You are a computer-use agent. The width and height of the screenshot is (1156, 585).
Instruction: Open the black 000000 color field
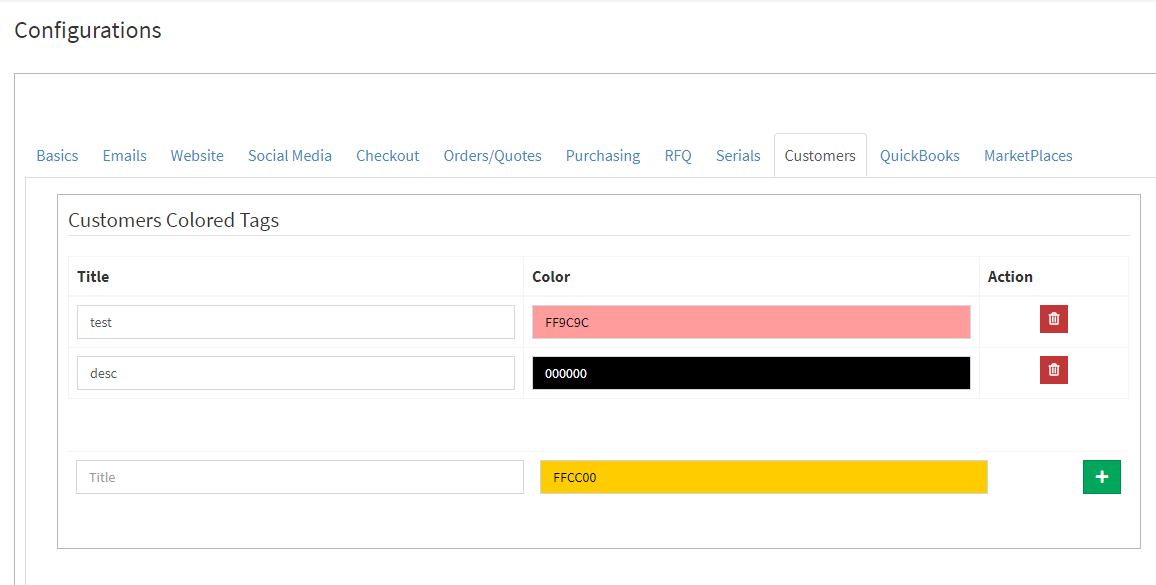click(x=751, y=373)
